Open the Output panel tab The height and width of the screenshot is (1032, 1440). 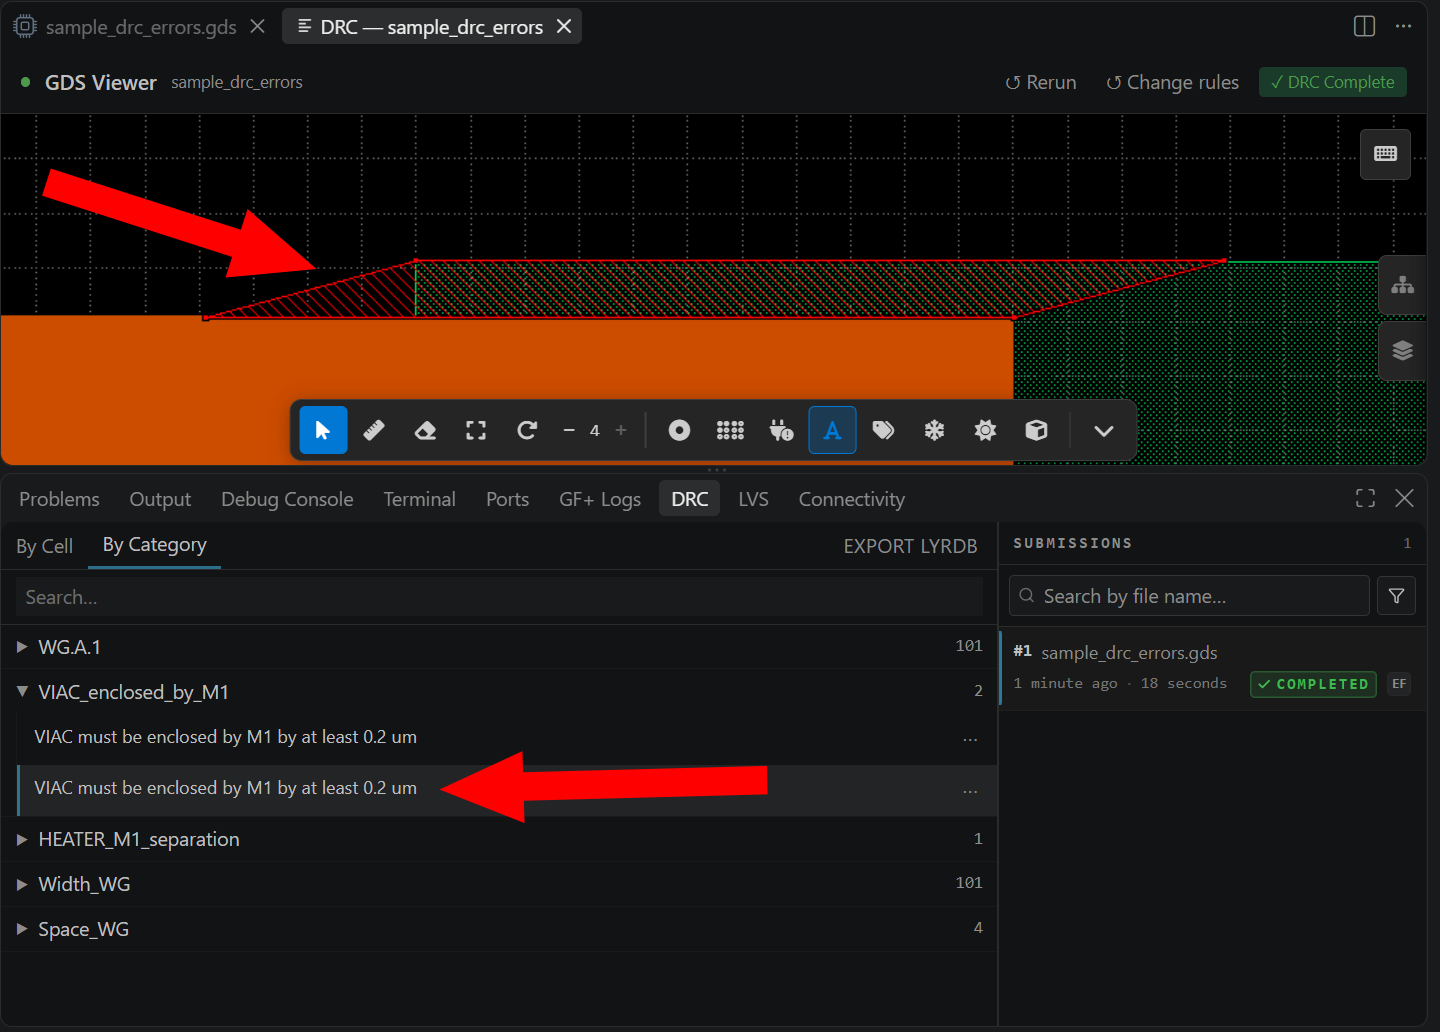(160, 499)
